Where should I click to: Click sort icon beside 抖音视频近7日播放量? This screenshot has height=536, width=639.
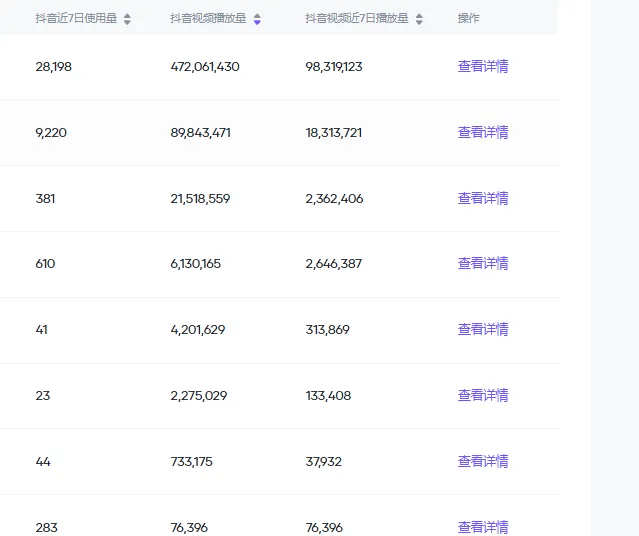[419, 19]
